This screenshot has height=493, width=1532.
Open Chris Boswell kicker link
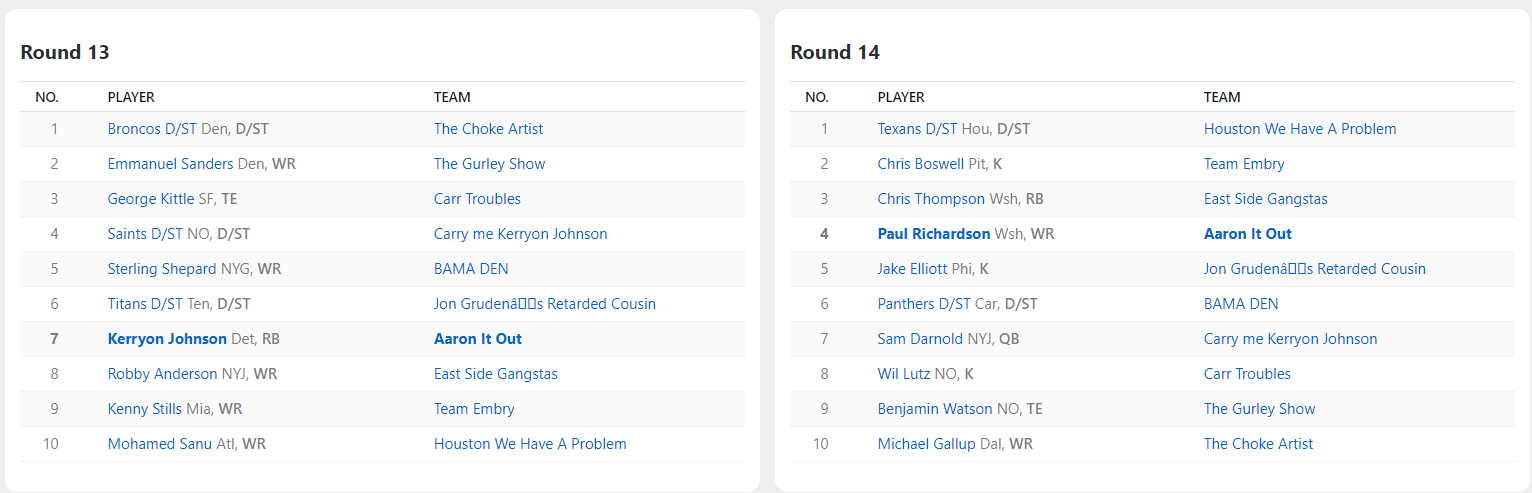pos(921,164)
